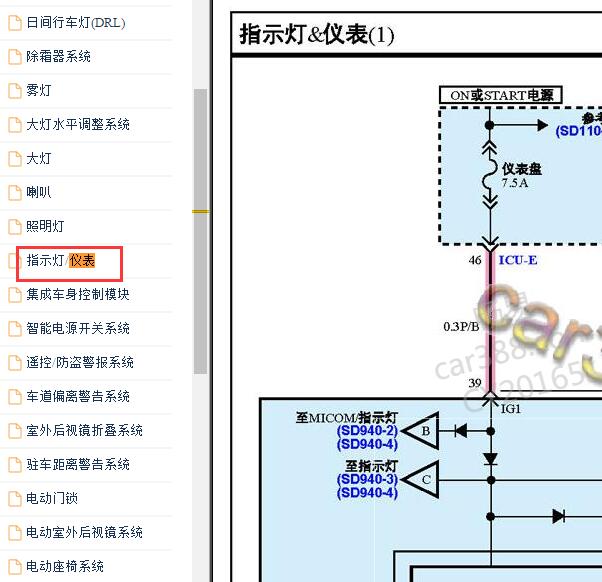
Task: Click the document icon beside 大灯
Action: coord(15,159)
